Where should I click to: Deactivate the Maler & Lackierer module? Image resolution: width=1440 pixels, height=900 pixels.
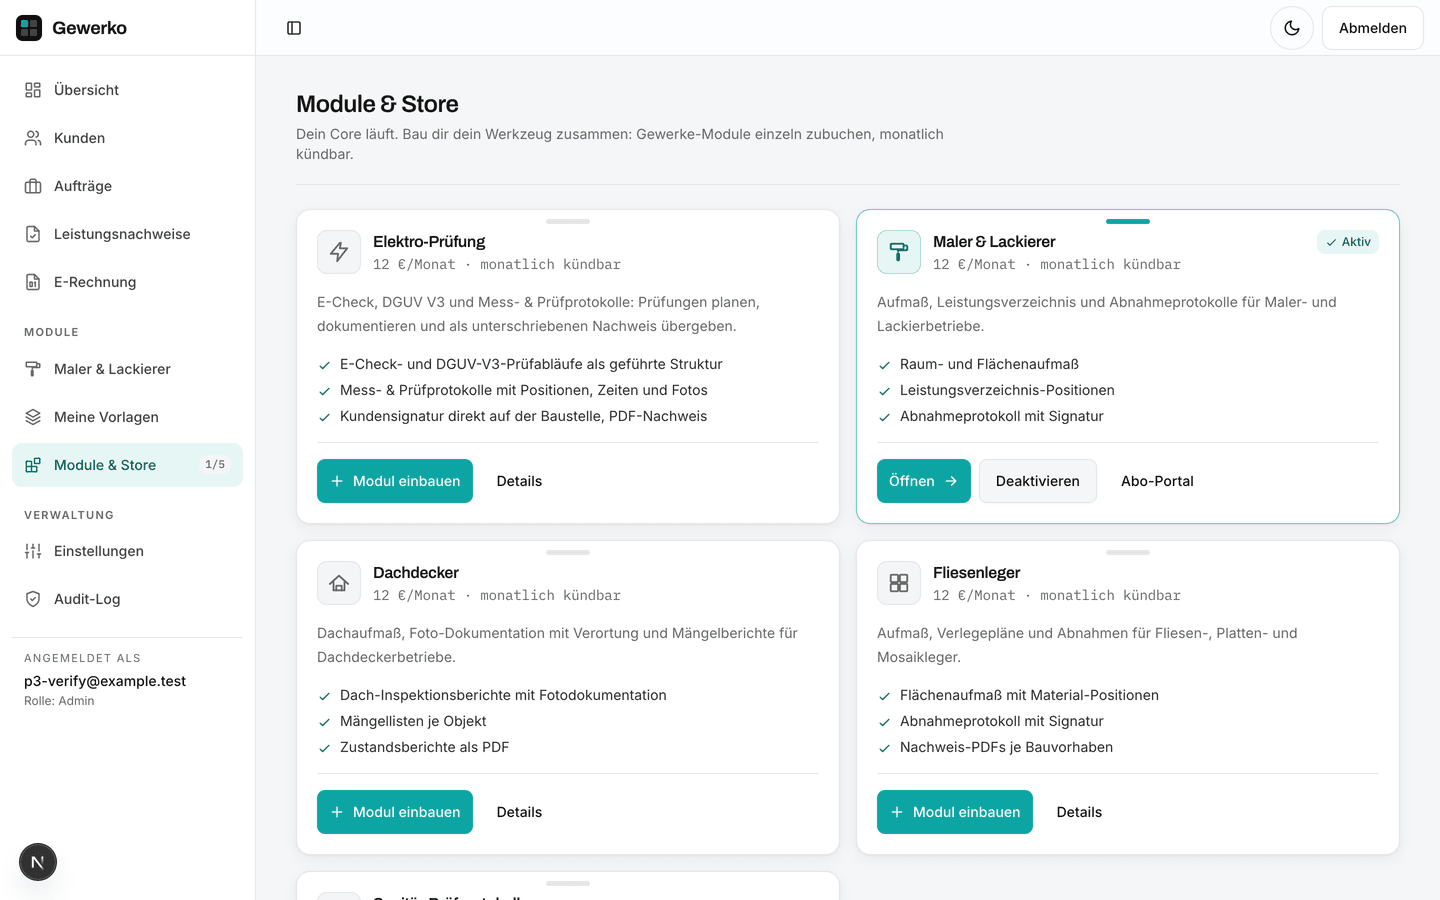coord(1038,481)
